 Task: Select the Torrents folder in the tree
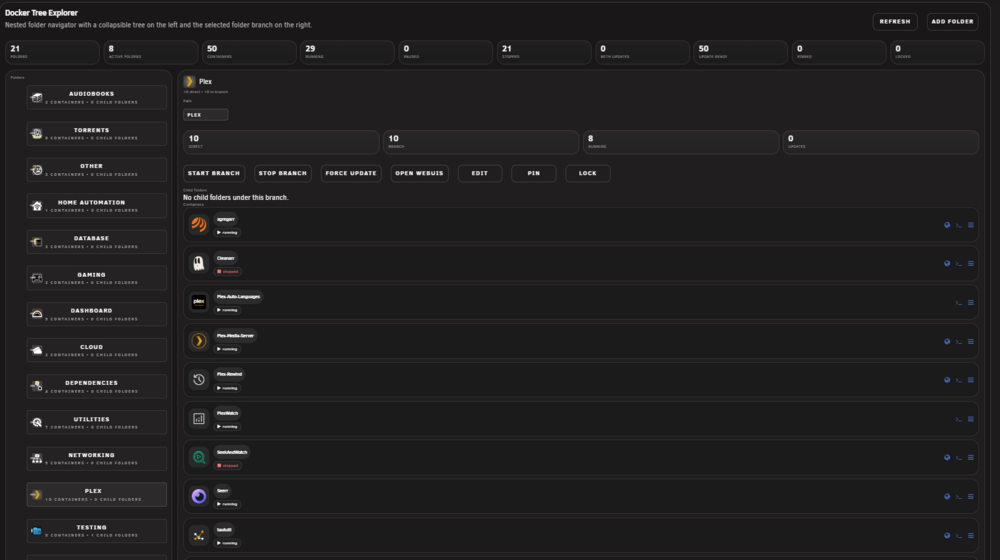coord(96,134)
